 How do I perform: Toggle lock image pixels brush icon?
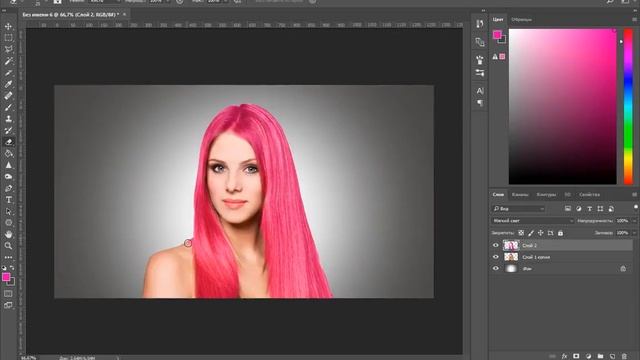coord(531,233)
